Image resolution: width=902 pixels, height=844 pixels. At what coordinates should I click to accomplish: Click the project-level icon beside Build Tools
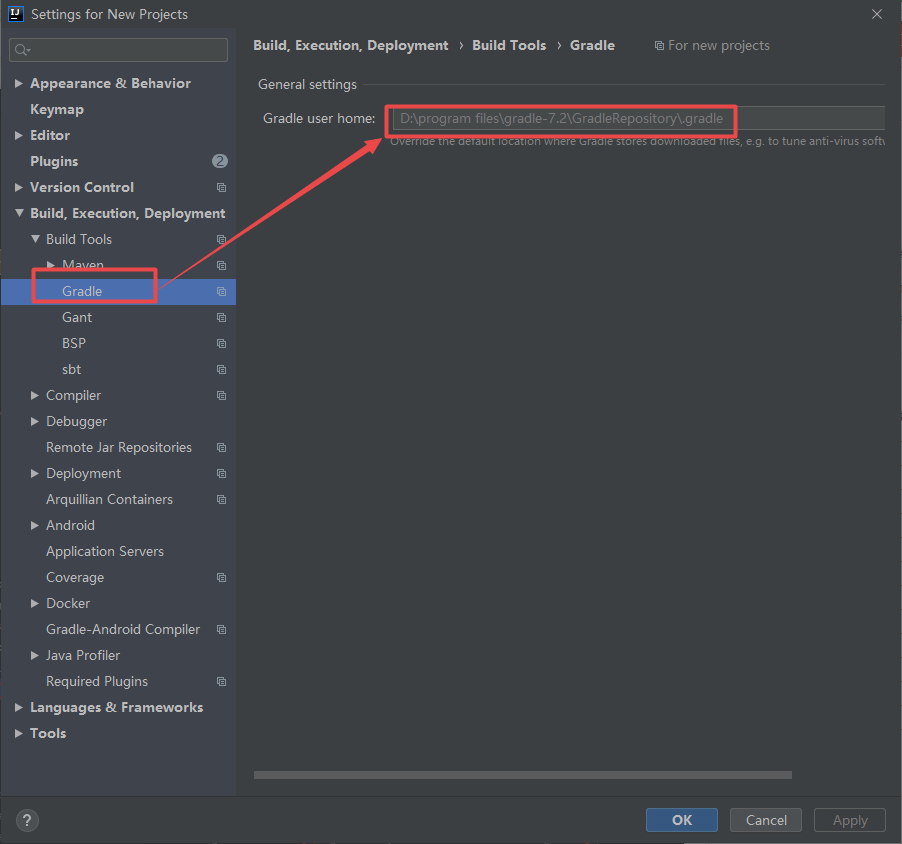tap(221, 239)
